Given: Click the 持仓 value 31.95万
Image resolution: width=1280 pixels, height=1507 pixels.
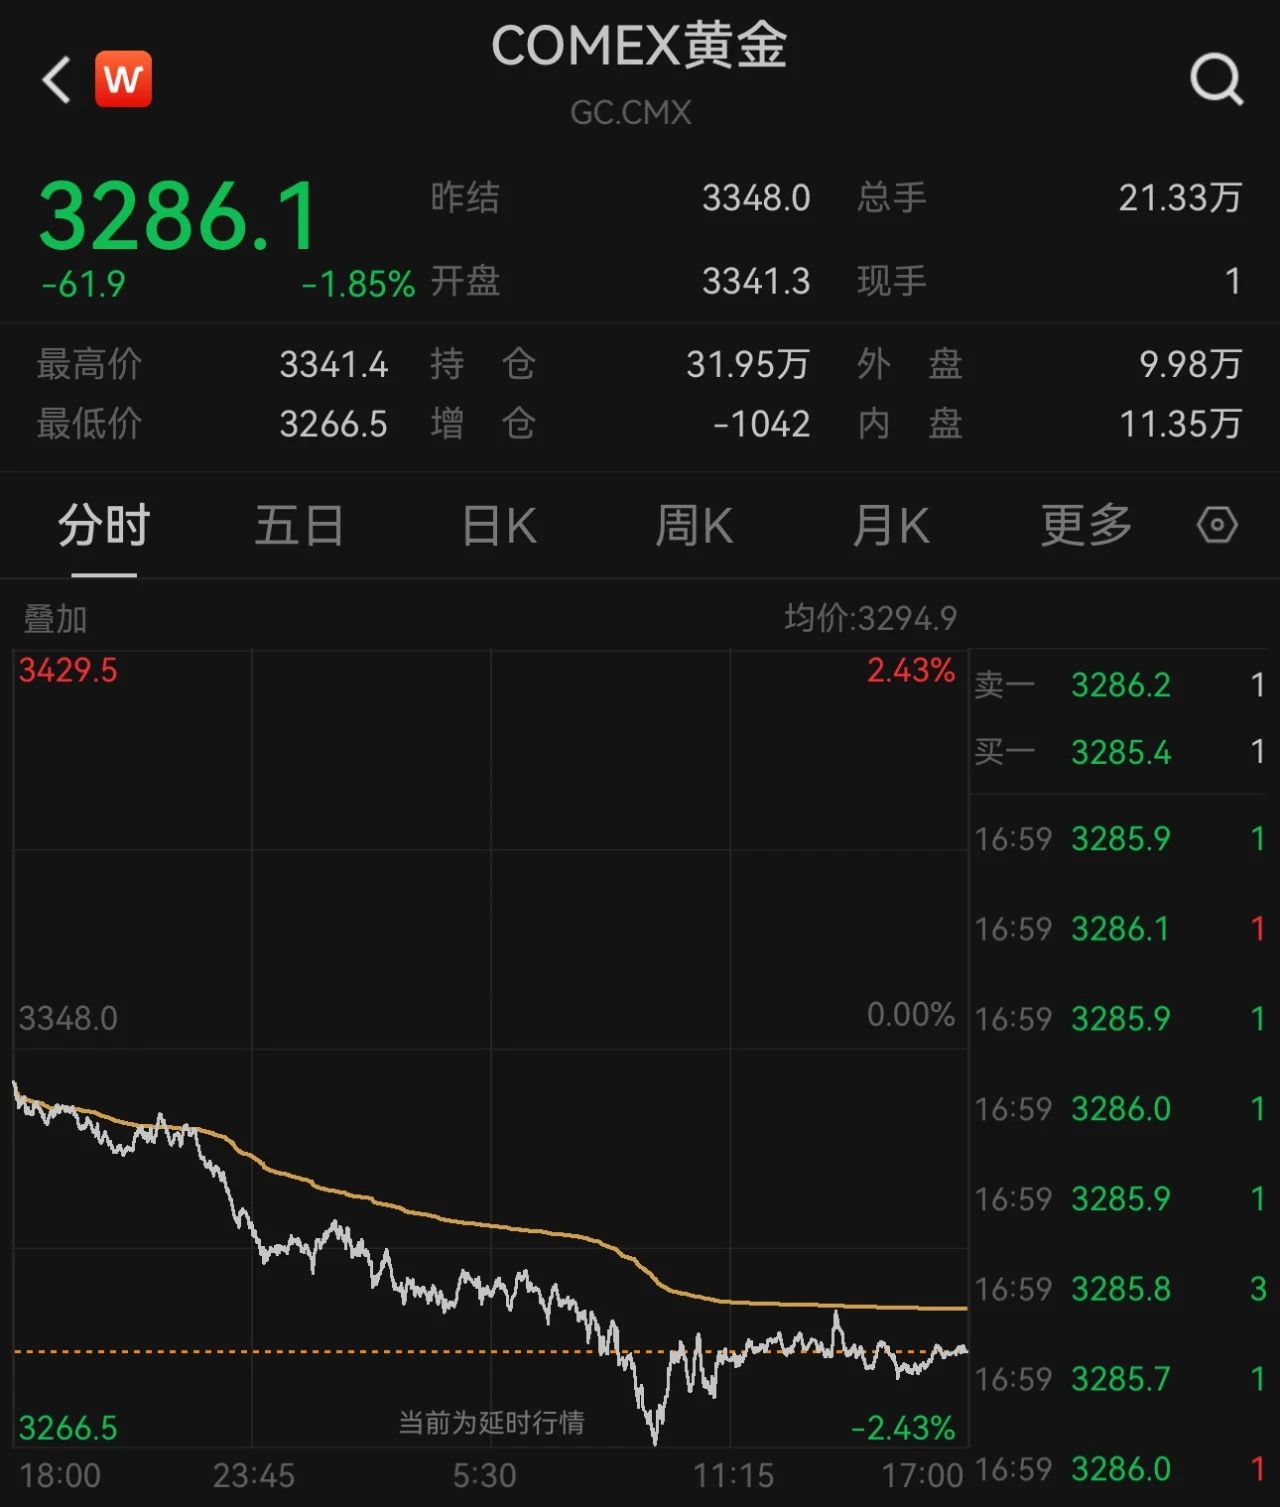Looking at the screenshot, I should tap(747, 365).
